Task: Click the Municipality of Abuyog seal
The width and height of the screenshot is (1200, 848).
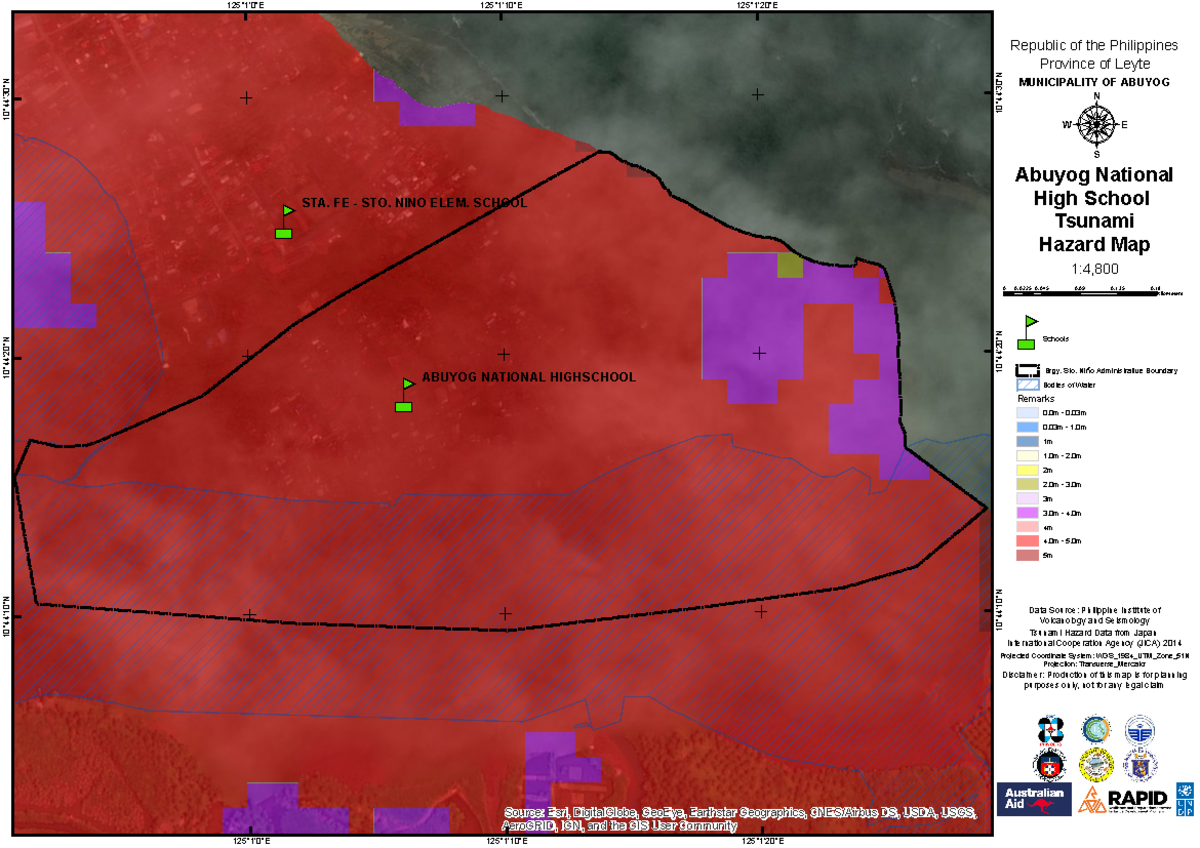Action: pyautogui.click(x=1096, y=765)
